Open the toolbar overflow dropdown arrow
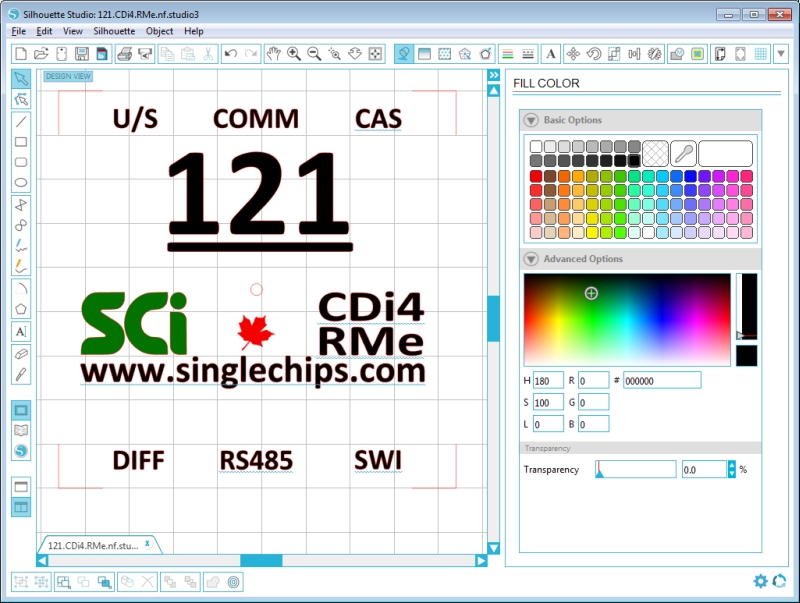 coord(781,54)
